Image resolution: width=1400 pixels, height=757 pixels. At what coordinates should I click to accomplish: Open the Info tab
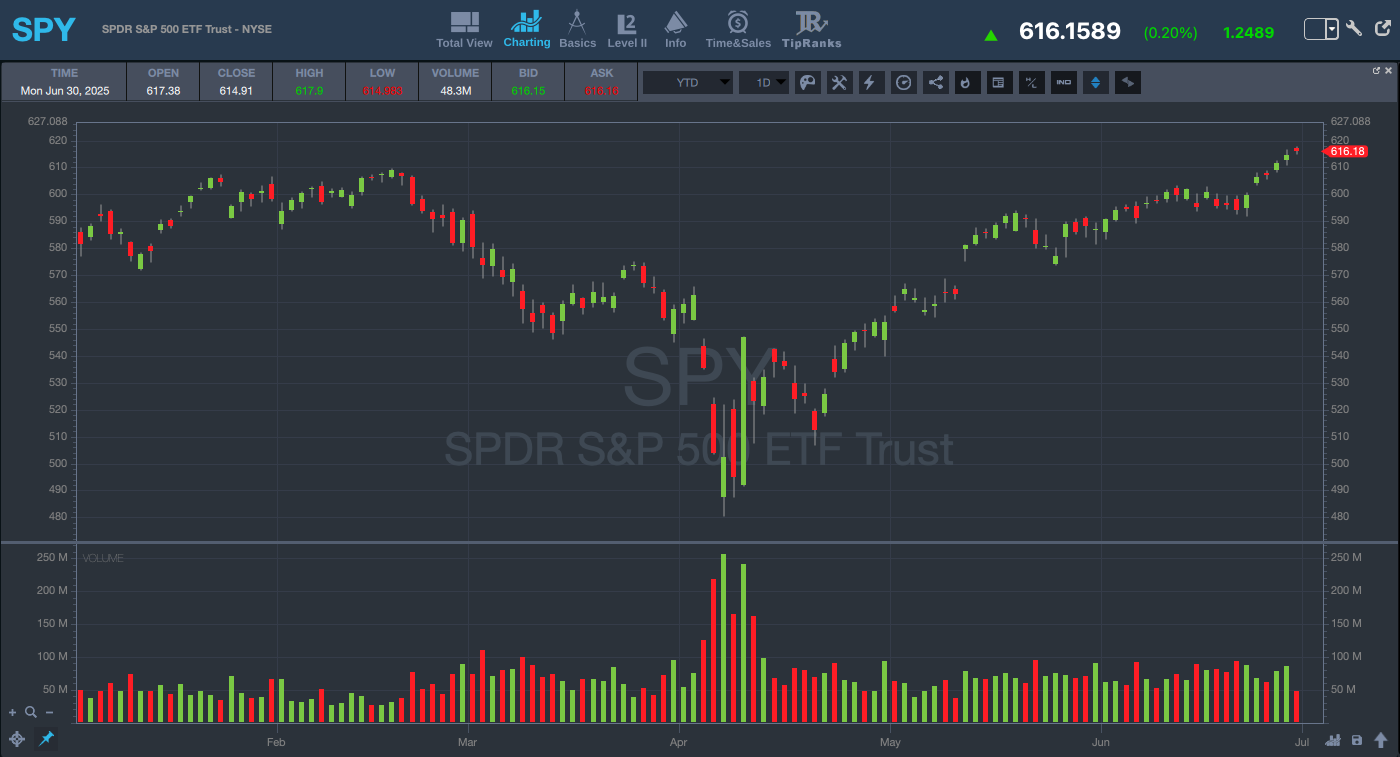676,30
